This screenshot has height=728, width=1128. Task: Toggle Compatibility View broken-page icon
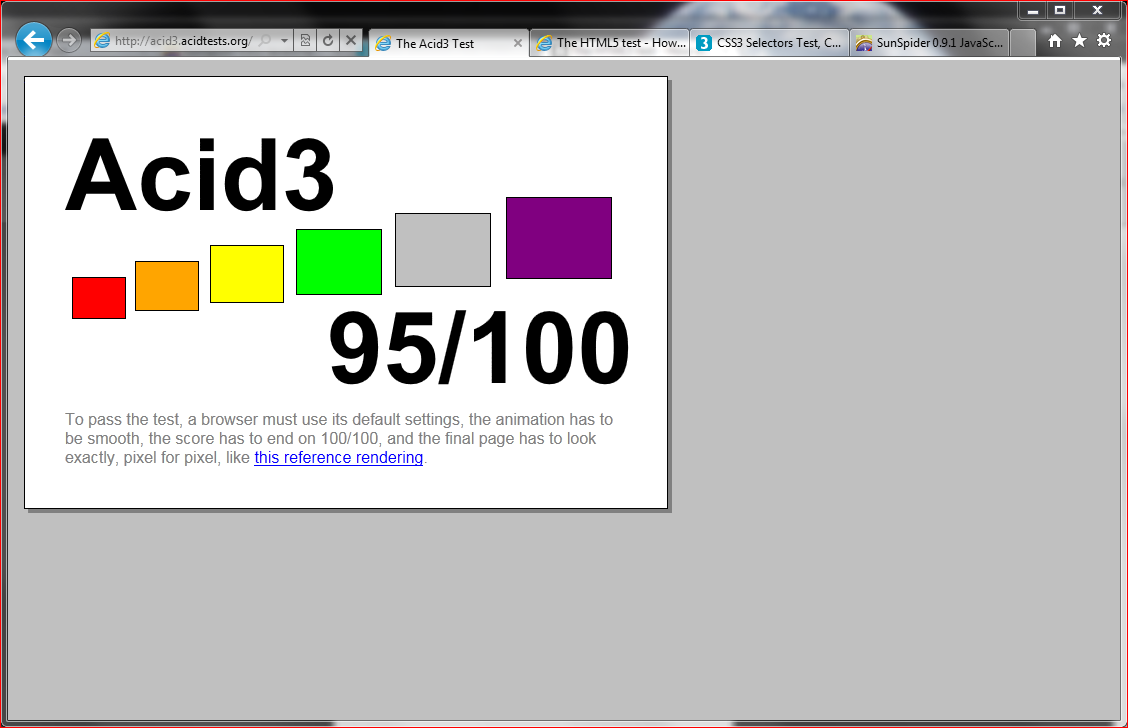click(305, 41)
